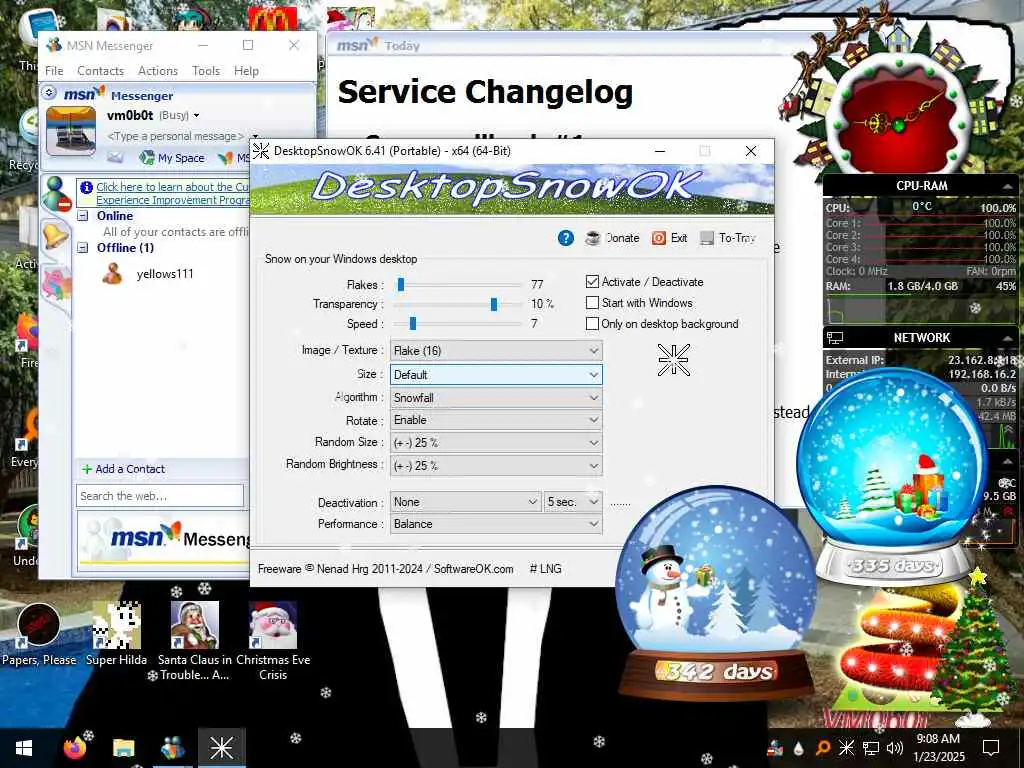
Task: Open the Random Size dropdown
Action: (x=496, y=443)
